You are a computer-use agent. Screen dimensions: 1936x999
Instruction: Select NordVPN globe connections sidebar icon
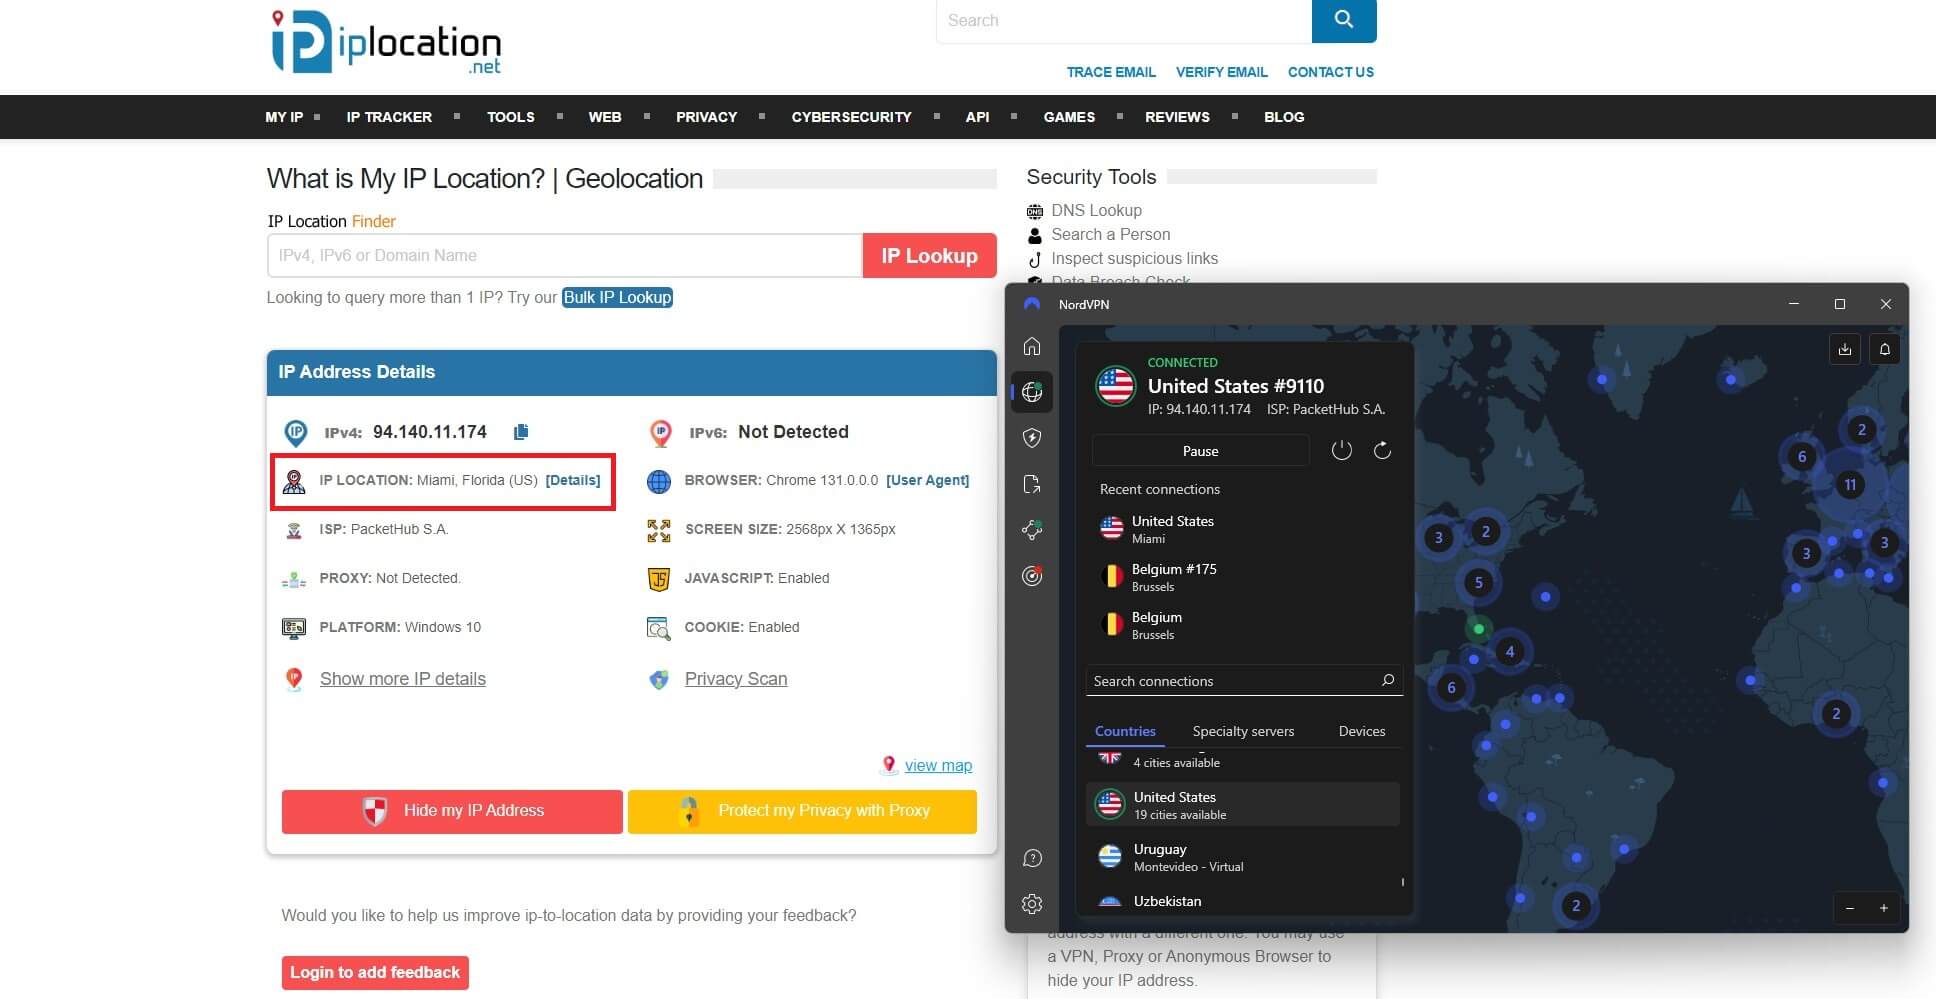(1032, 392)
